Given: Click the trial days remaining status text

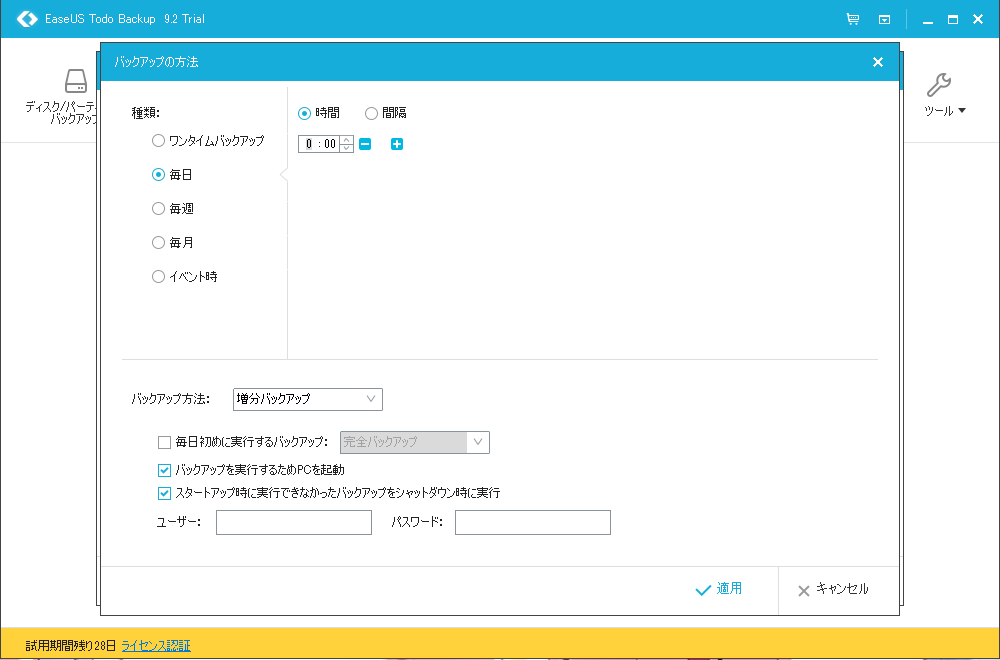Looking at the screenshot, I should pyautogui.click(x=71, y=646).
